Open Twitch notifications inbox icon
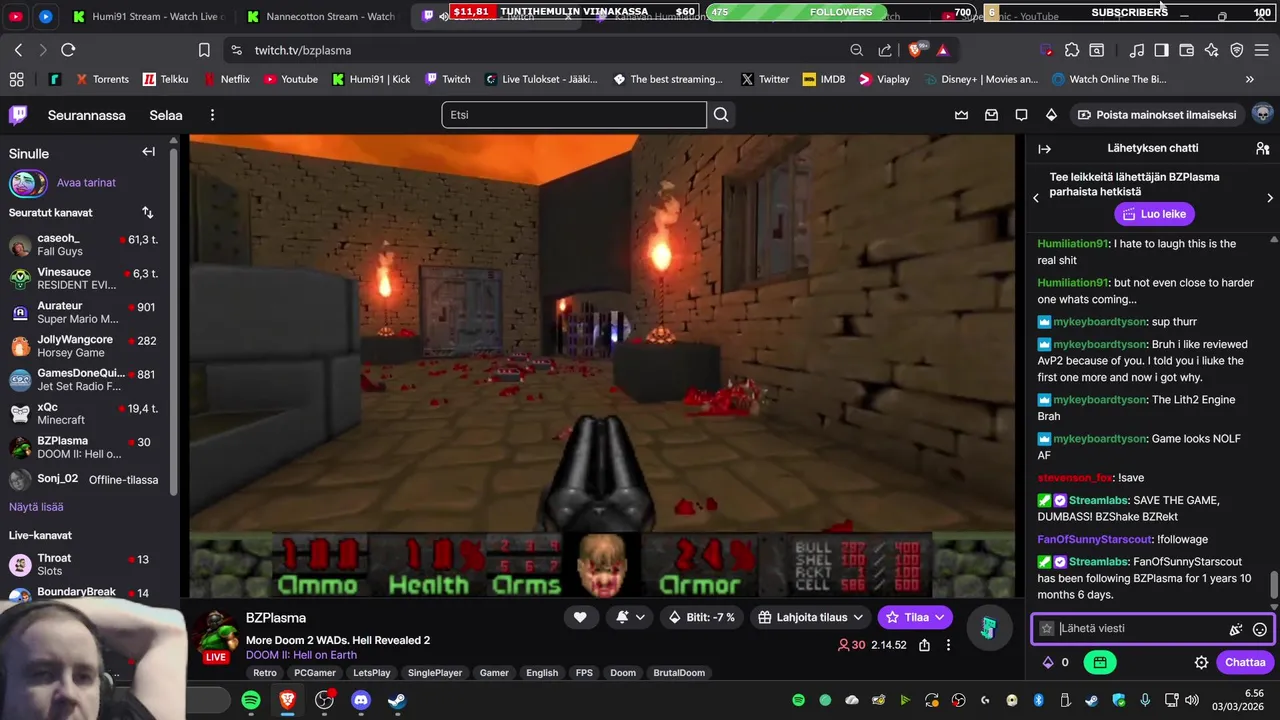 [x=991, y=115]
